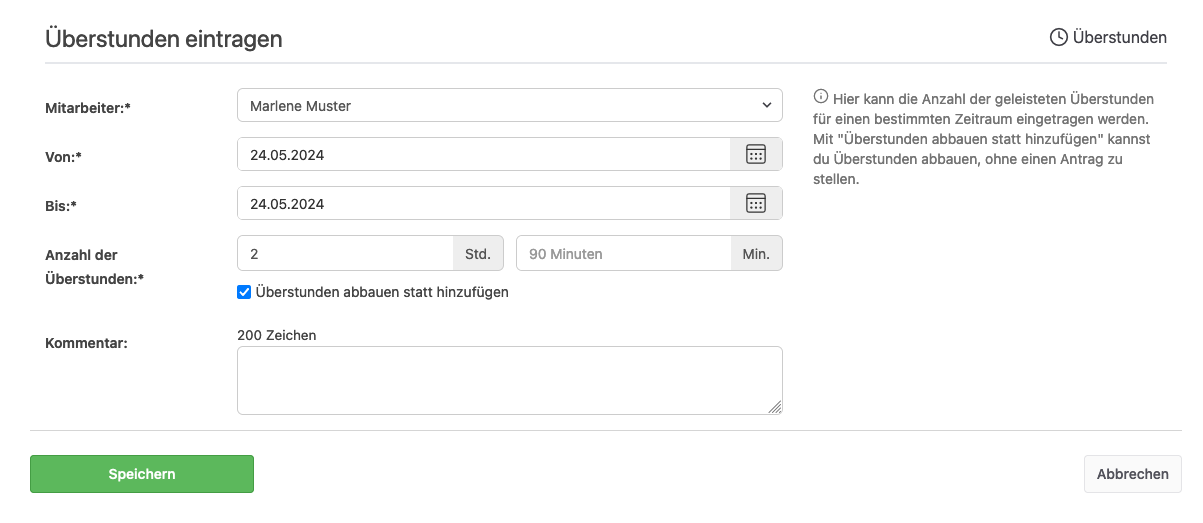Click the clock icon beside Überstunden

(x=1058, y=38)
